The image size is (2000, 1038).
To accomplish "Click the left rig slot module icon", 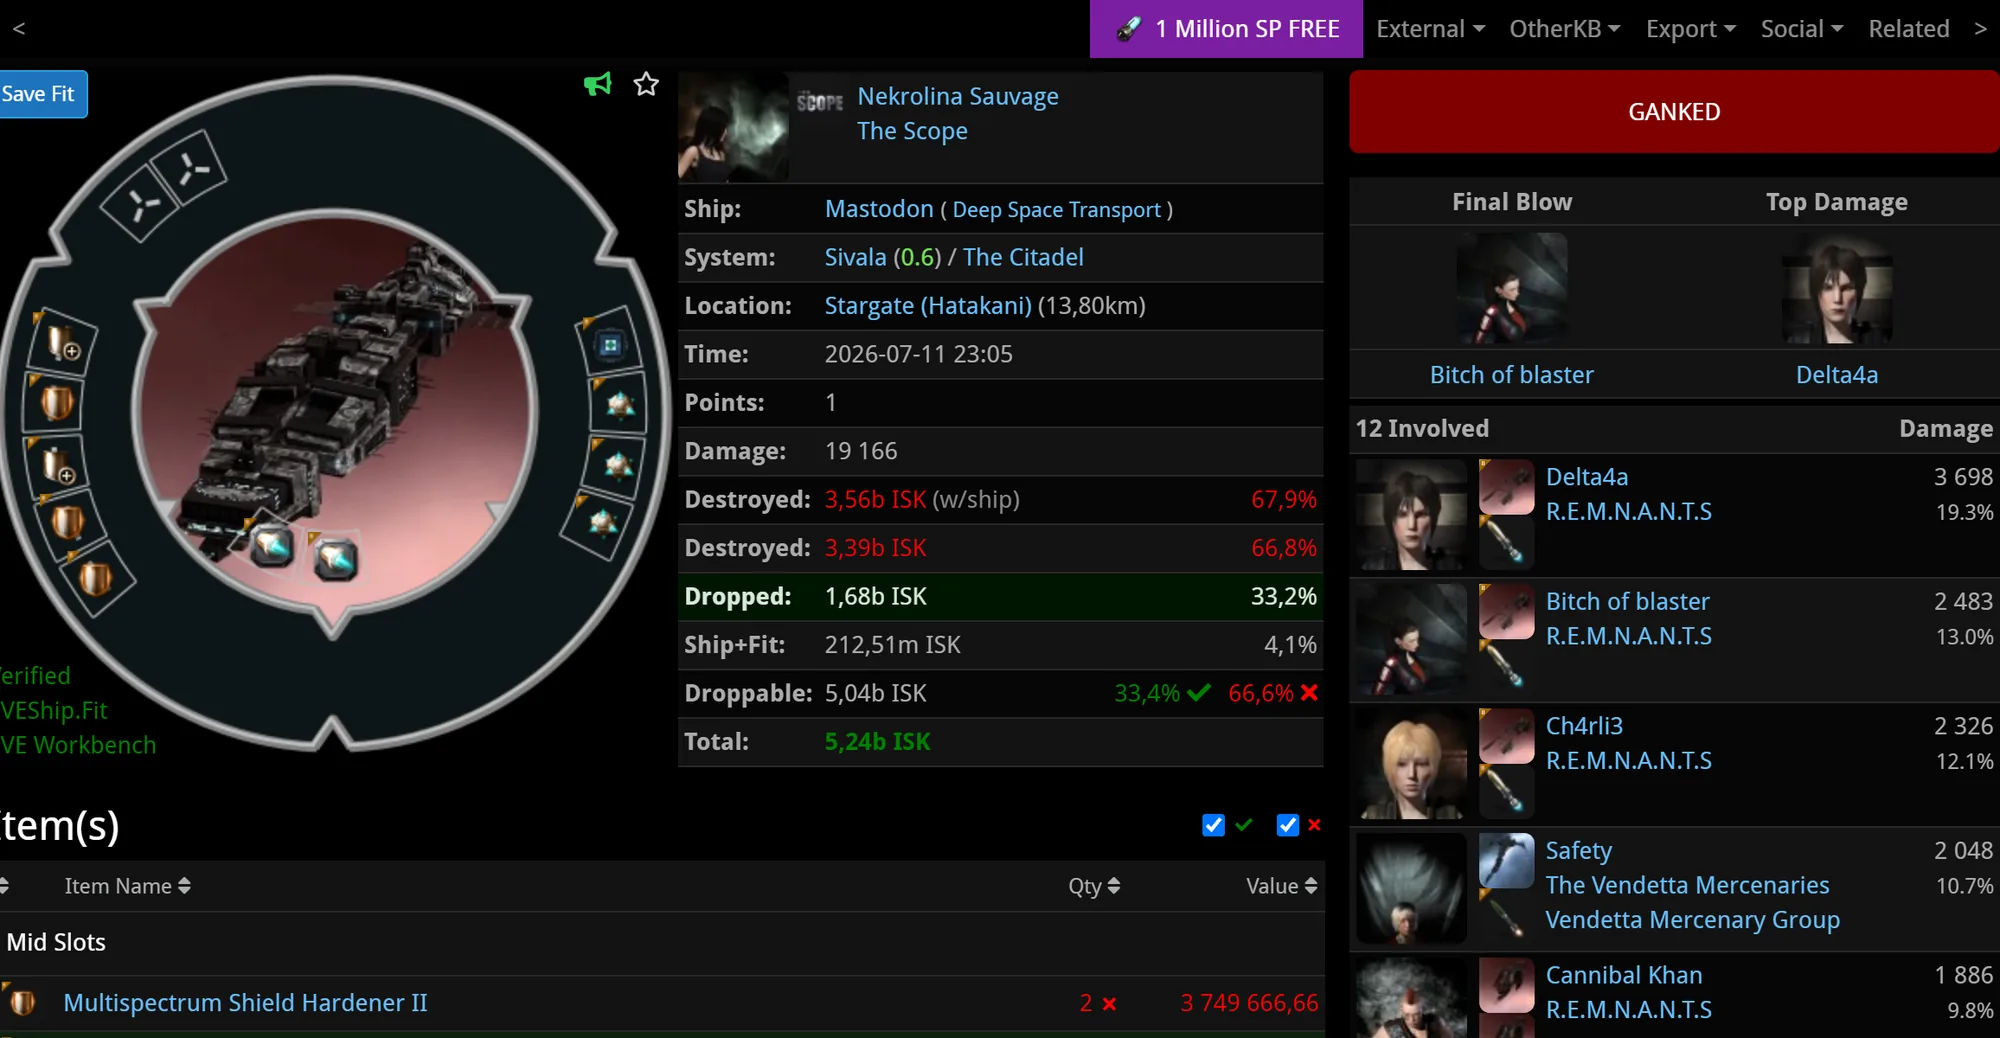I will [x=272, y=546].
